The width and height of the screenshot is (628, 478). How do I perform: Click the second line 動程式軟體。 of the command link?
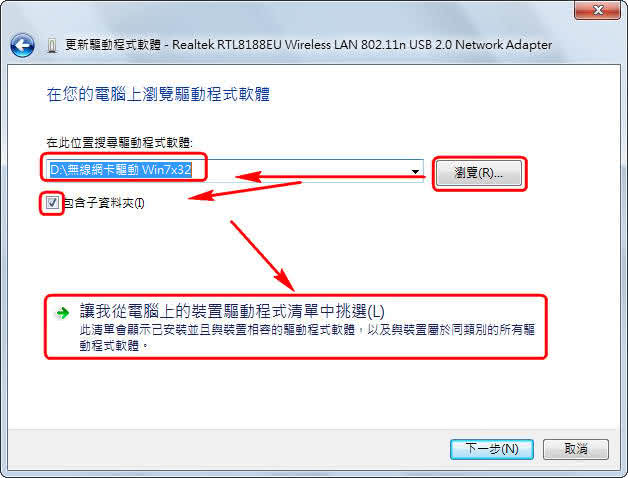pyautogui.click(x=114, y=345)
